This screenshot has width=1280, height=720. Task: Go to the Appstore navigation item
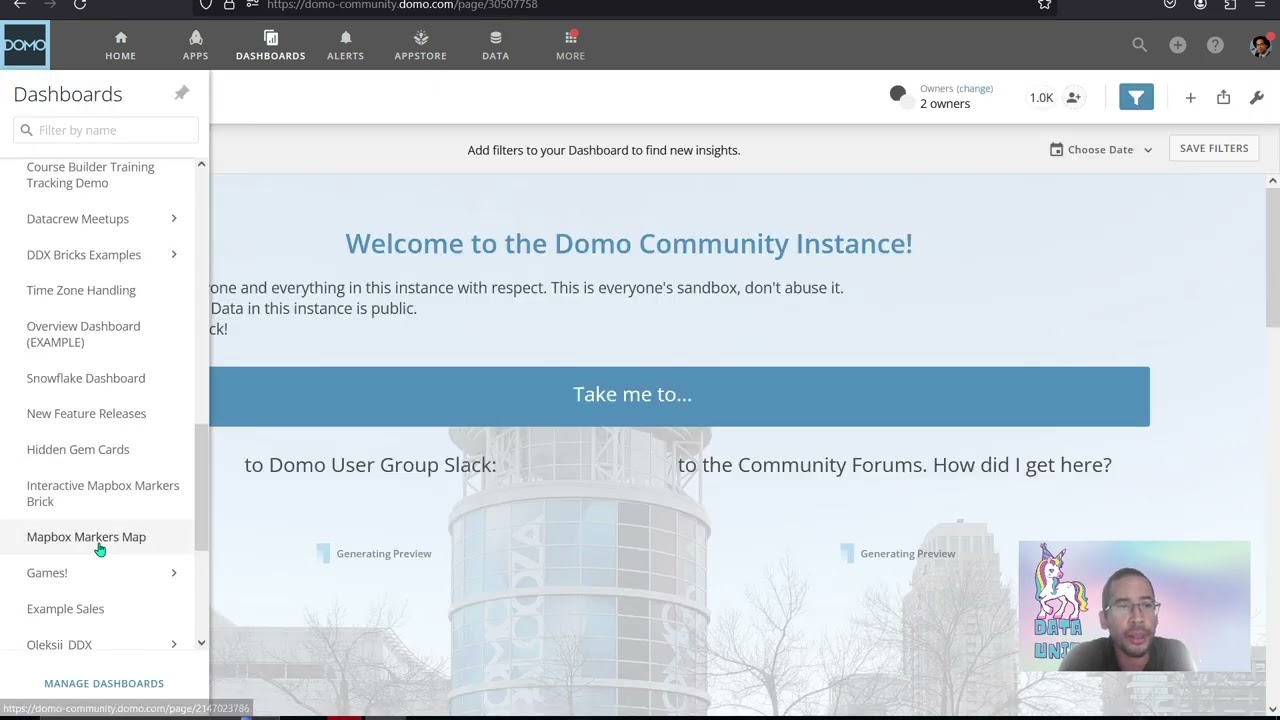420,45
